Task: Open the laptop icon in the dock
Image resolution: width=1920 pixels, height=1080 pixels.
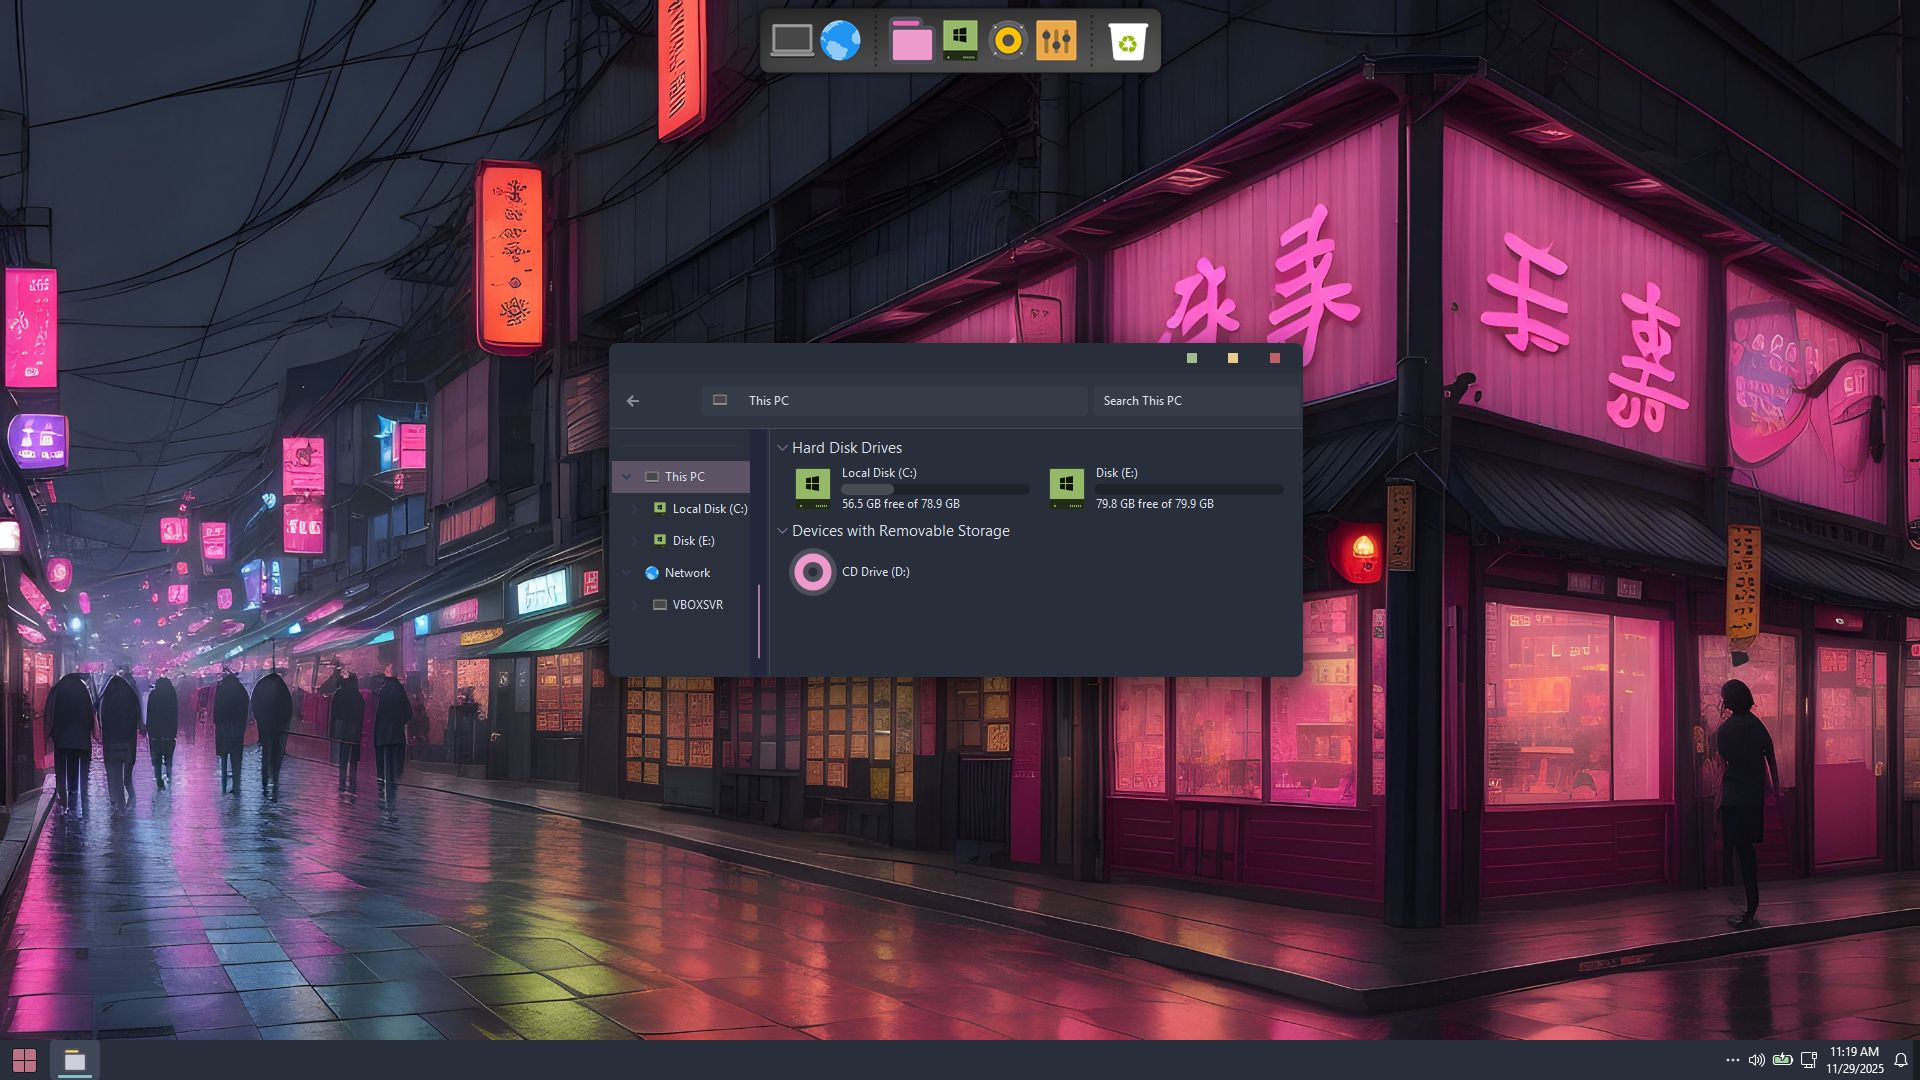Action: [791, 41]
